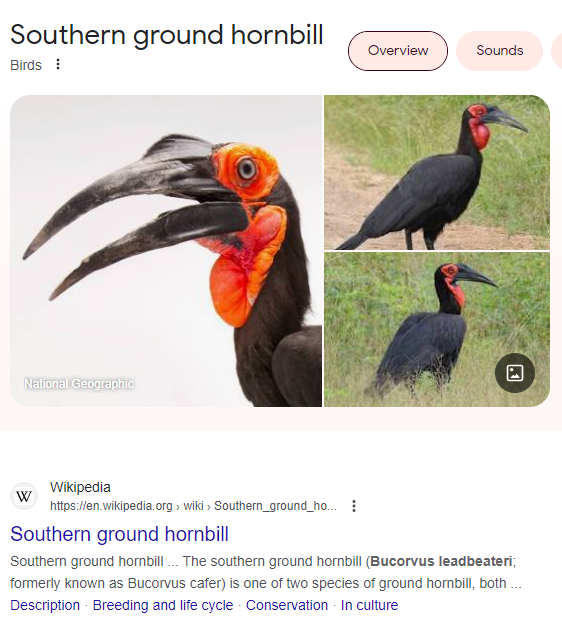Click the image gallery icon on the bottom photo
Image resolution: width=562 pixels, height=627 pixels.
click(514, 373)
